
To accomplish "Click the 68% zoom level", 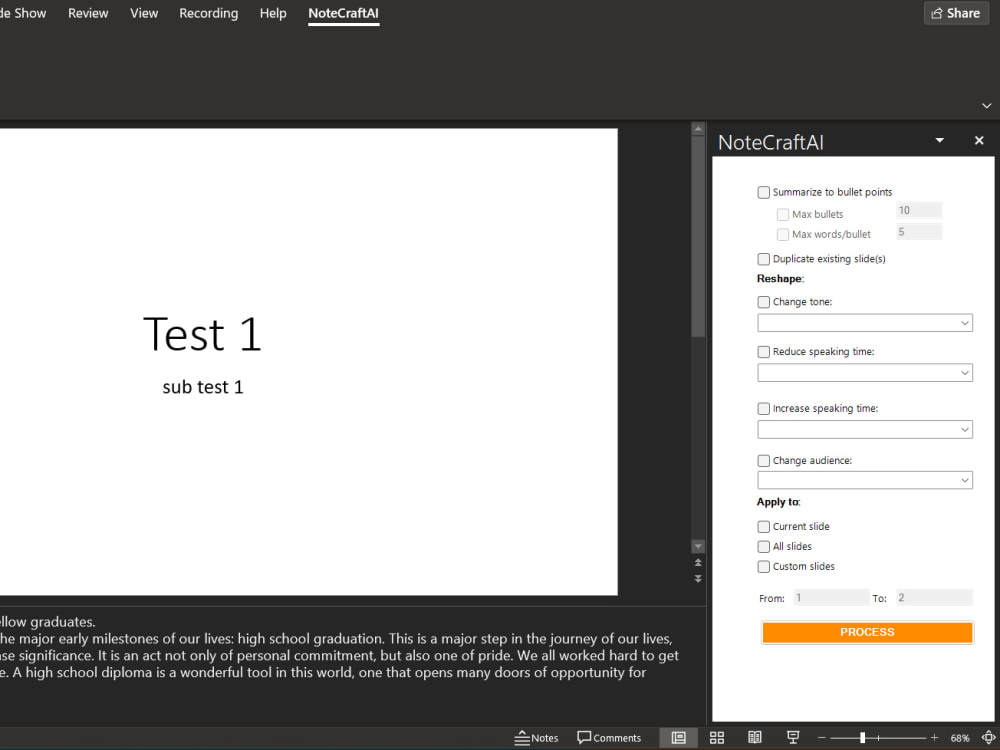I will (960, 738).
